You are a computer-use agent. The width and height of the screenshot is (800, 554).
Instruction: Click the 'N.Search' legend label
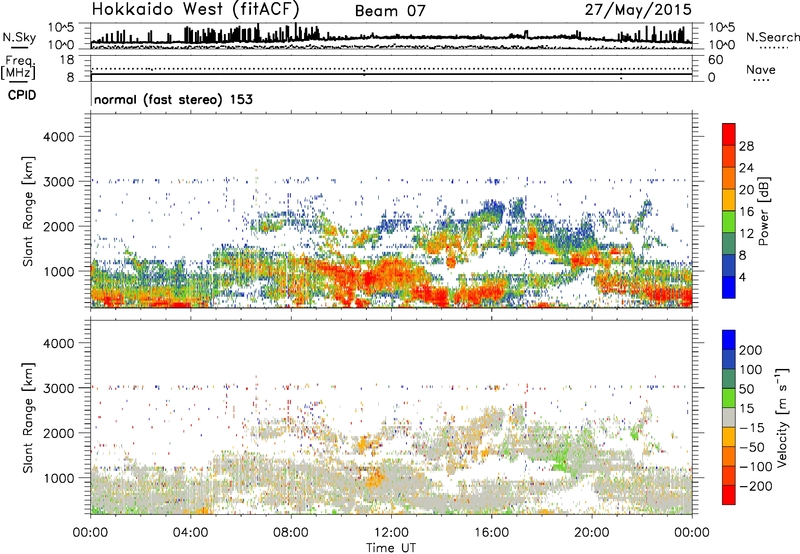click(x=772, y=37)
